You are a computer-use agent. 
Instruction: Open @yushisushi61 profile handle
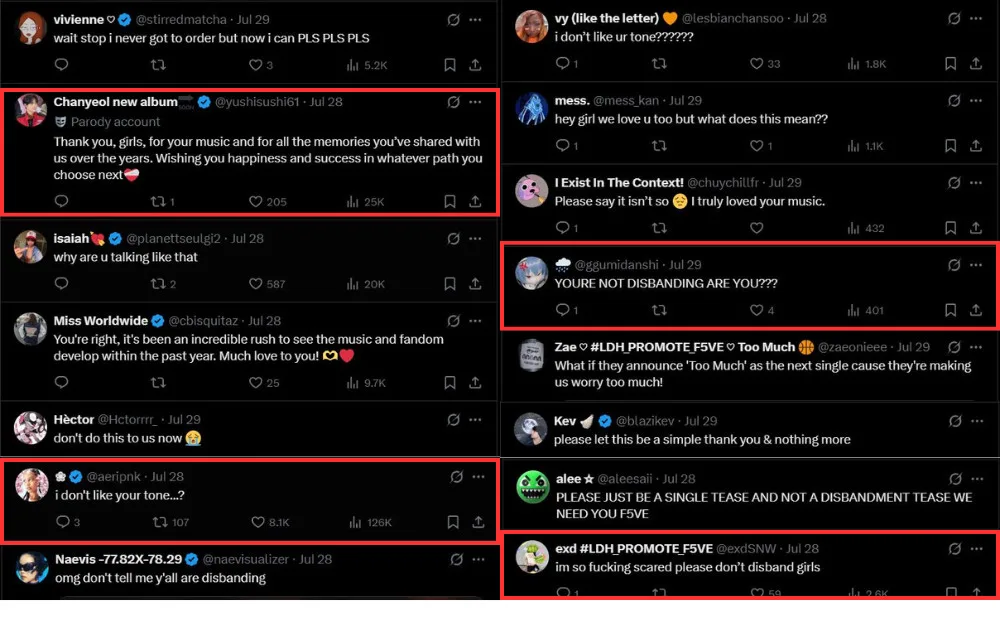pyautogui.click(x=256, y=102)
